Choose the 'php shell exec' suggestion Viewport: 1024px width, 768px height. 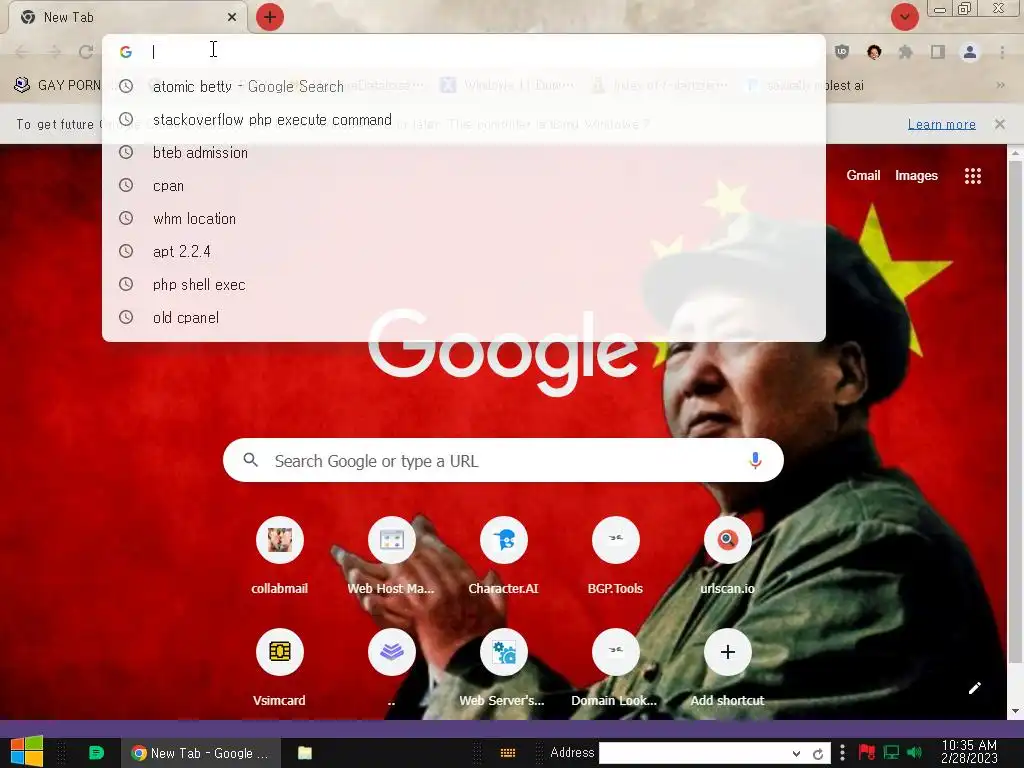click(x=464, y=284)
